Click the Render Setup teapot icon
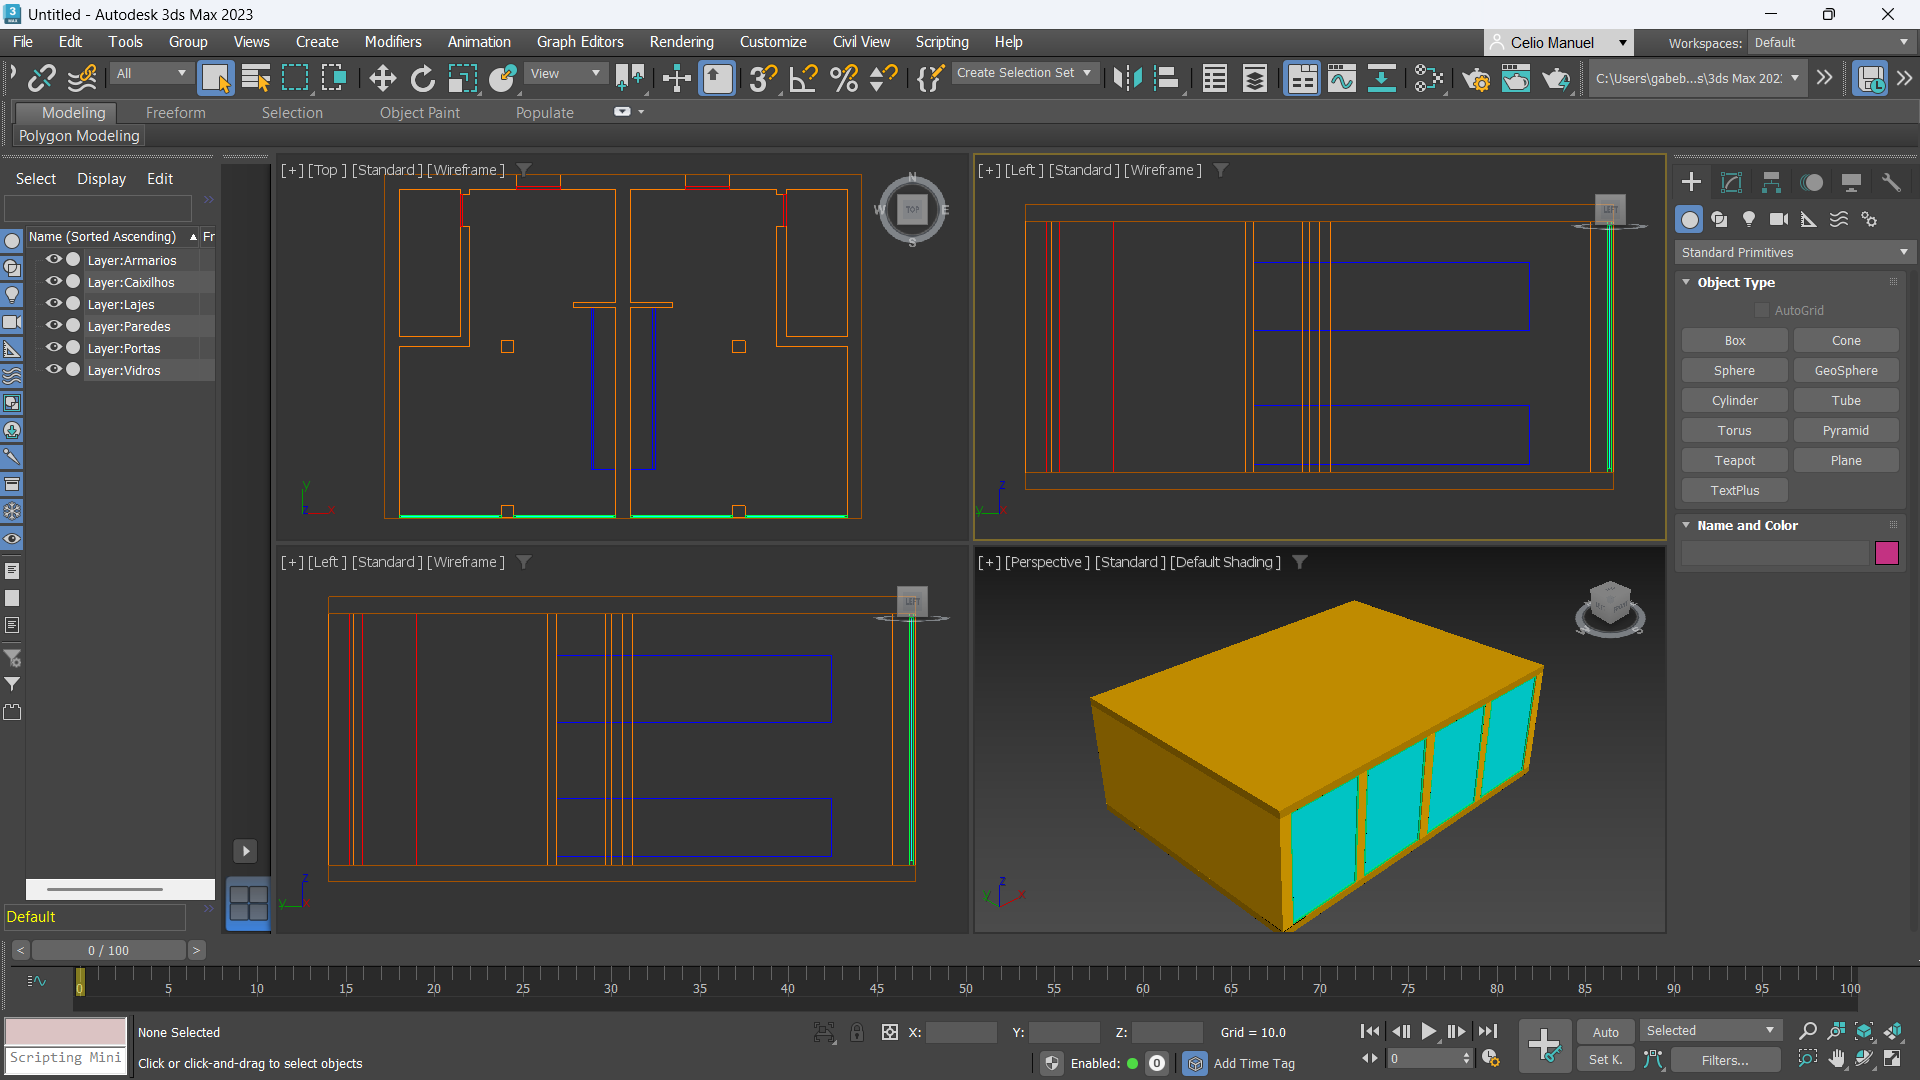Screen dimensions: 1920x1080 [x=1475, y=78]
